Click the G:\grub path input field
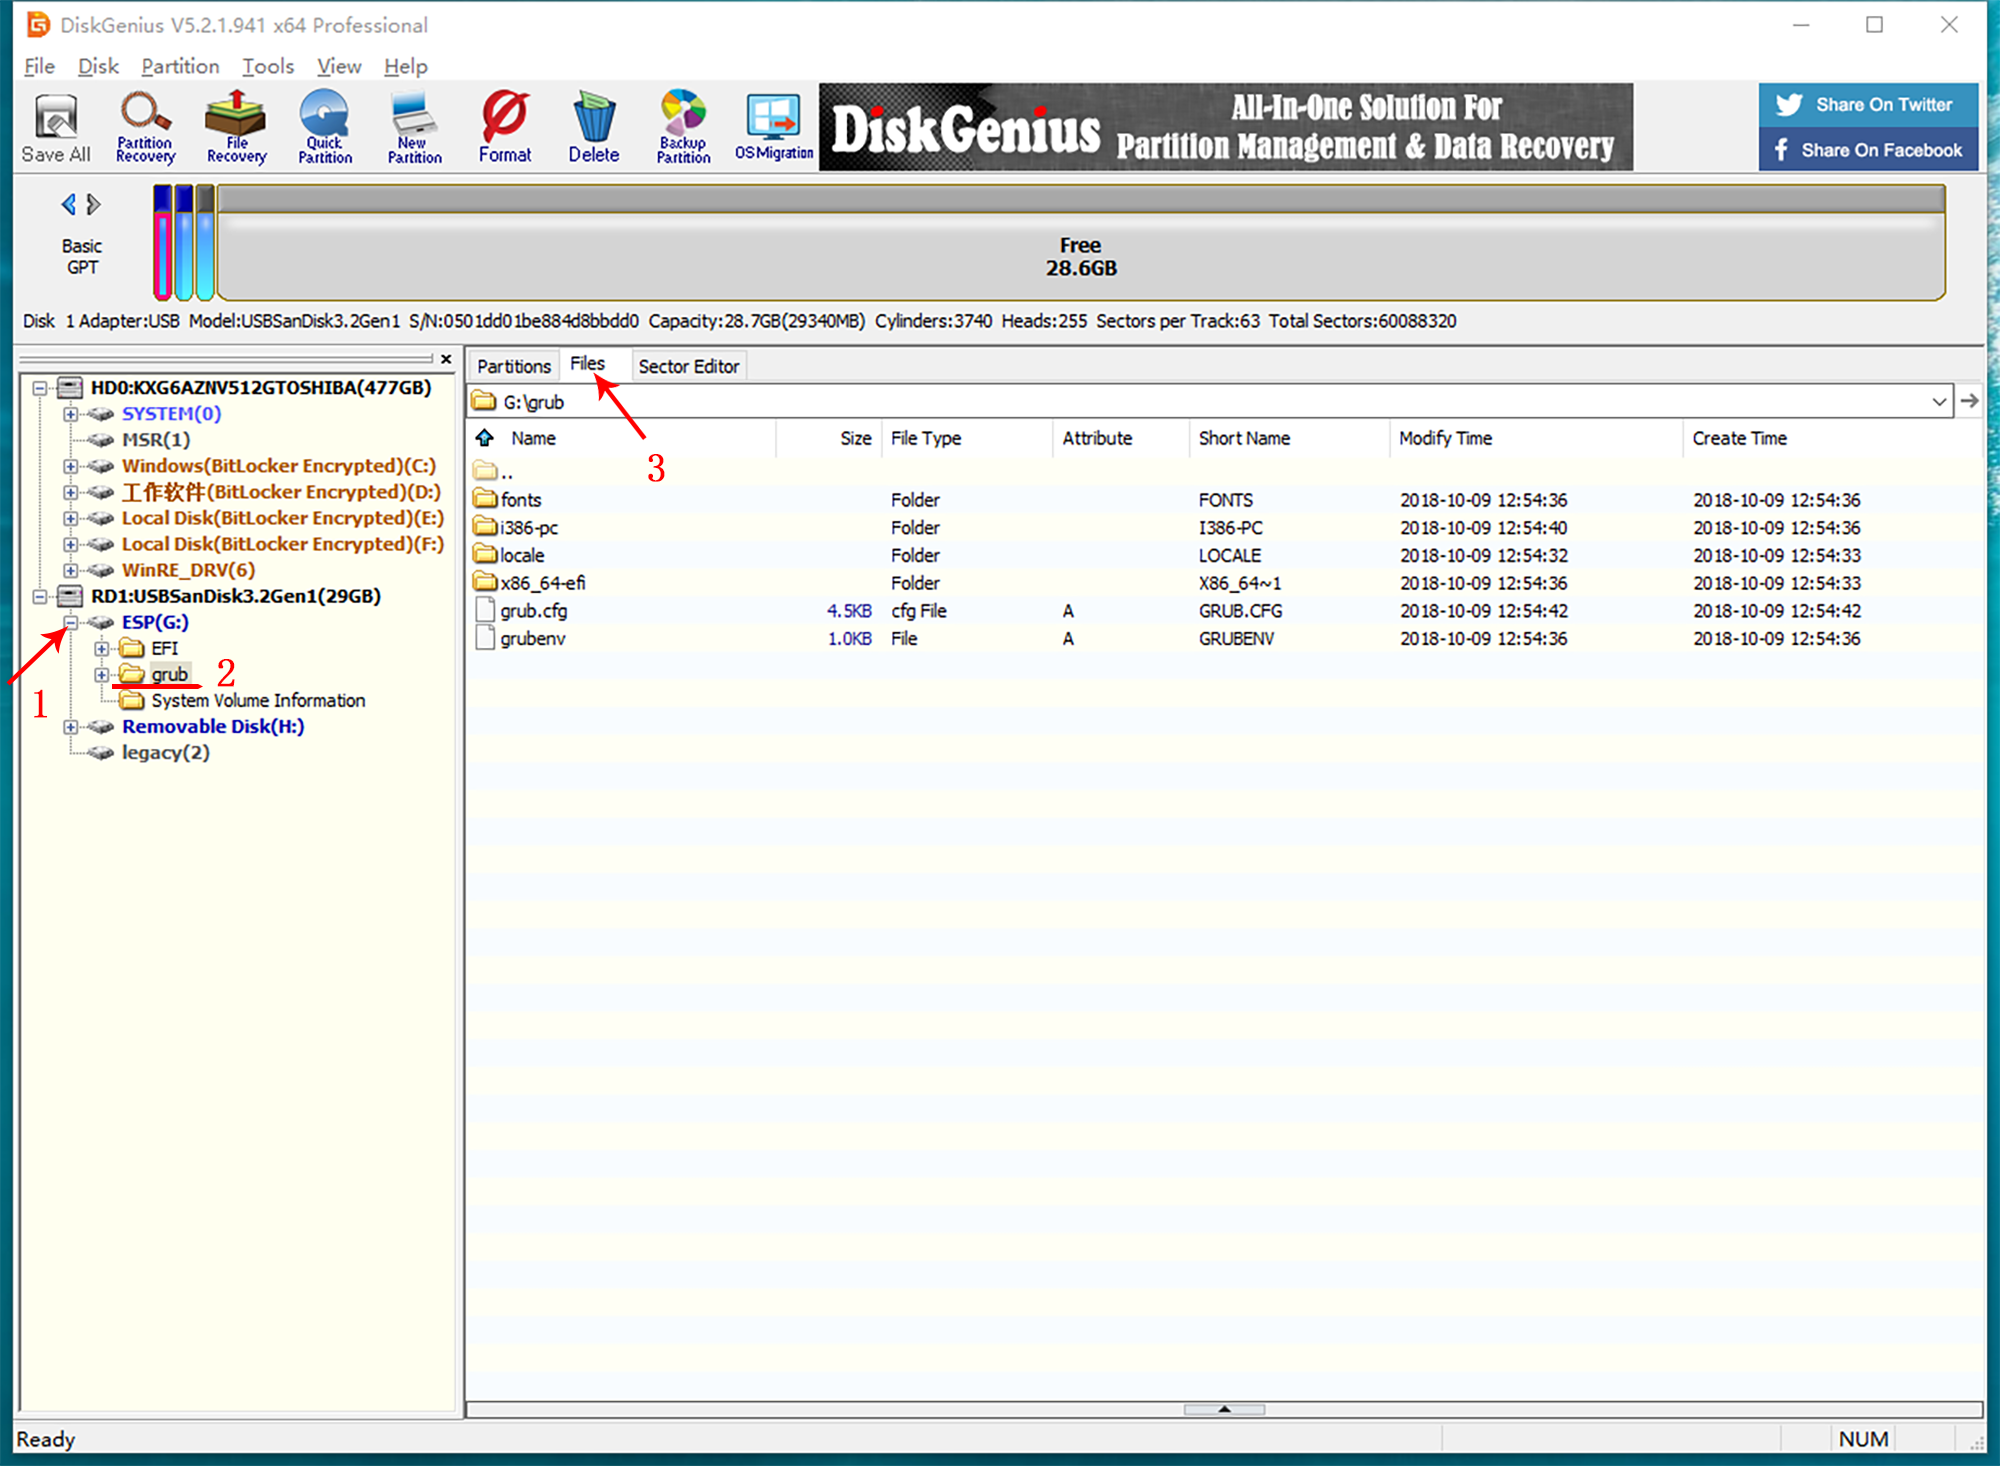 (x=1210, y=401)
